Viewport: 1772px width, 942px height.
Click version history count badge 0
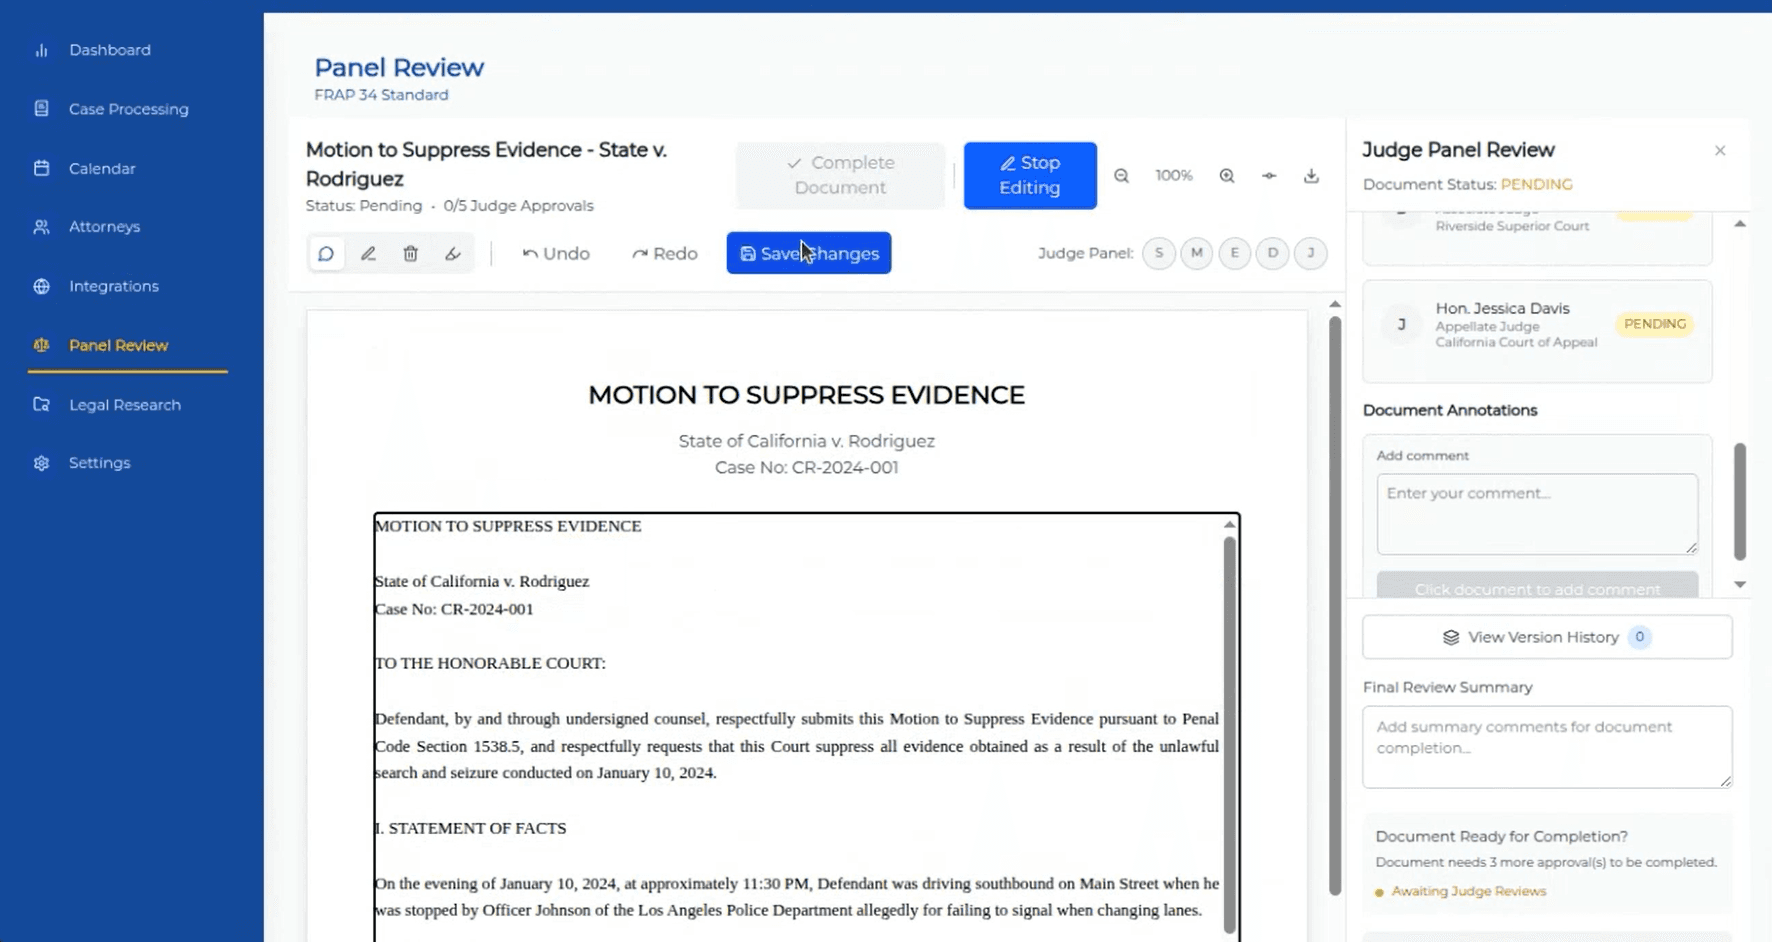[1639, 637]
